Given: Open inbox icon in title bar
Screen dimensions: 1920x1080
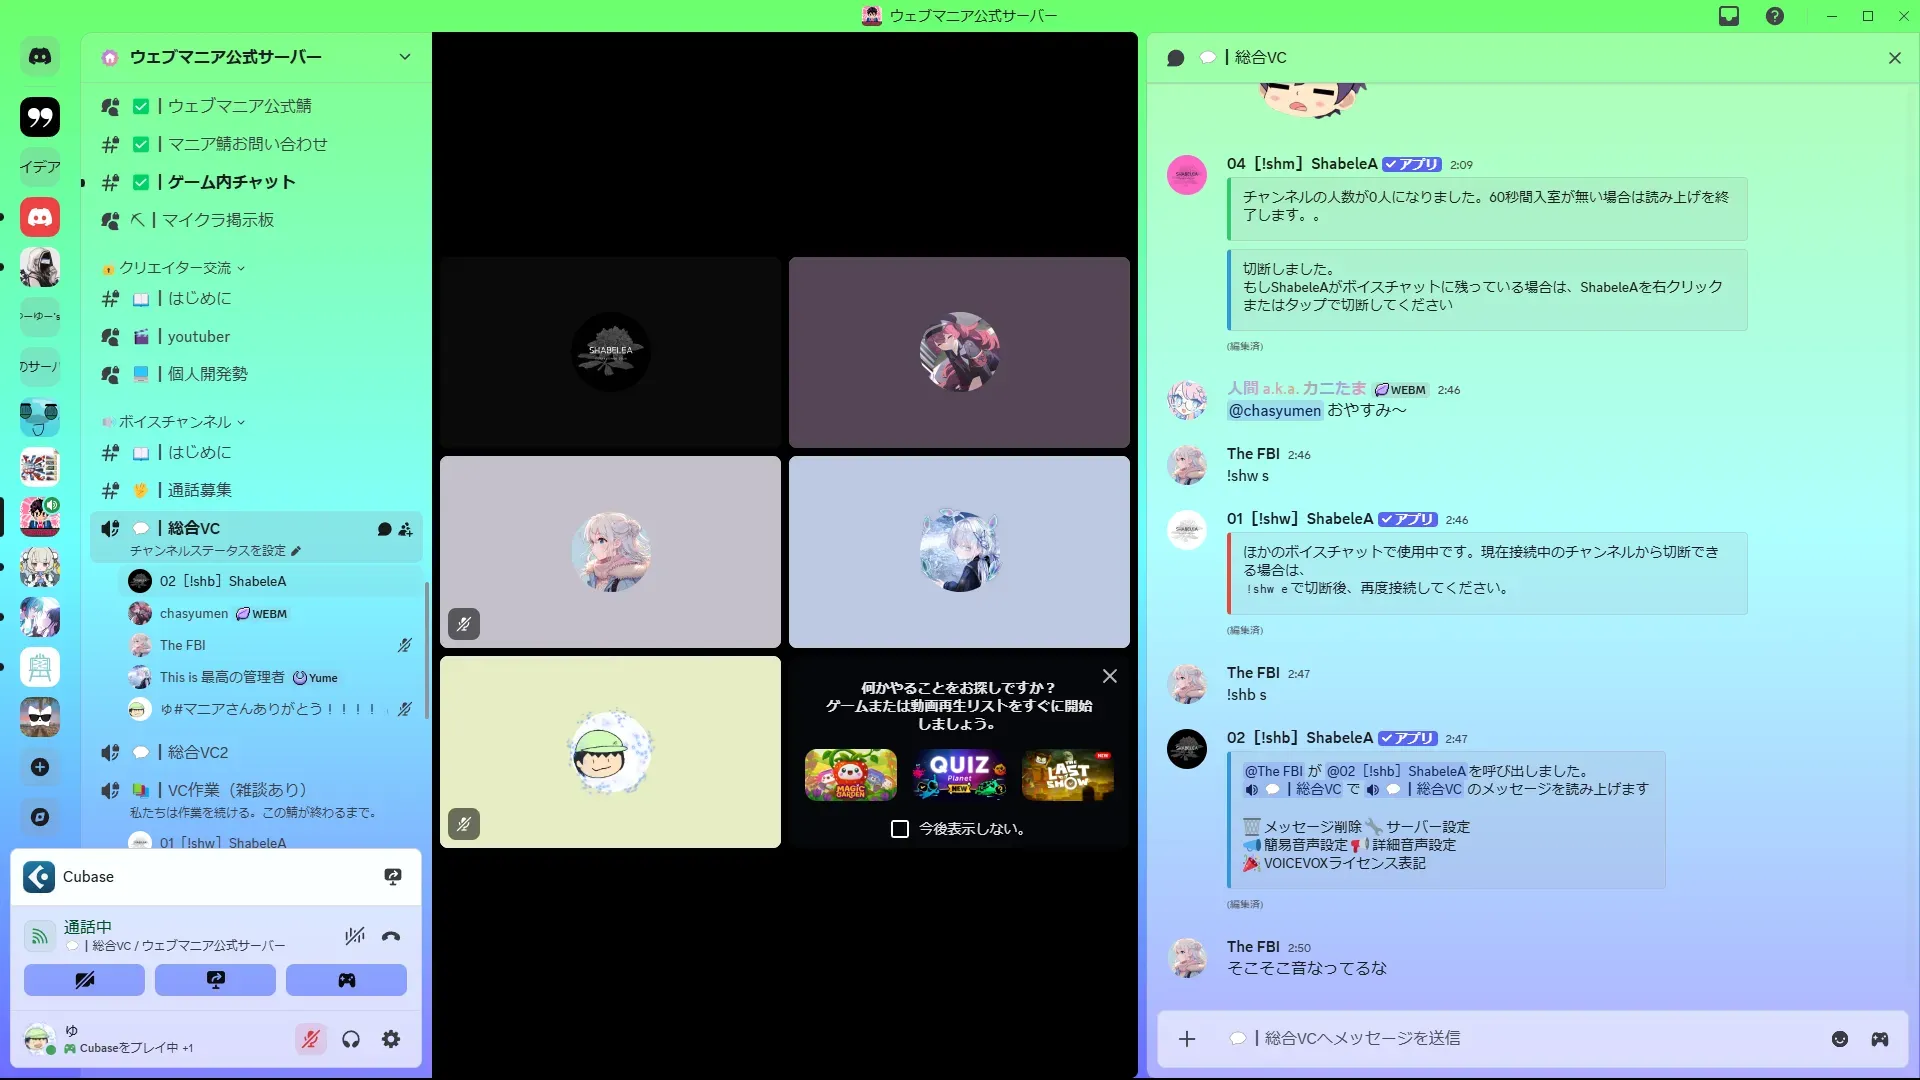Looking at the screenshot, I should click(1729, 16).
